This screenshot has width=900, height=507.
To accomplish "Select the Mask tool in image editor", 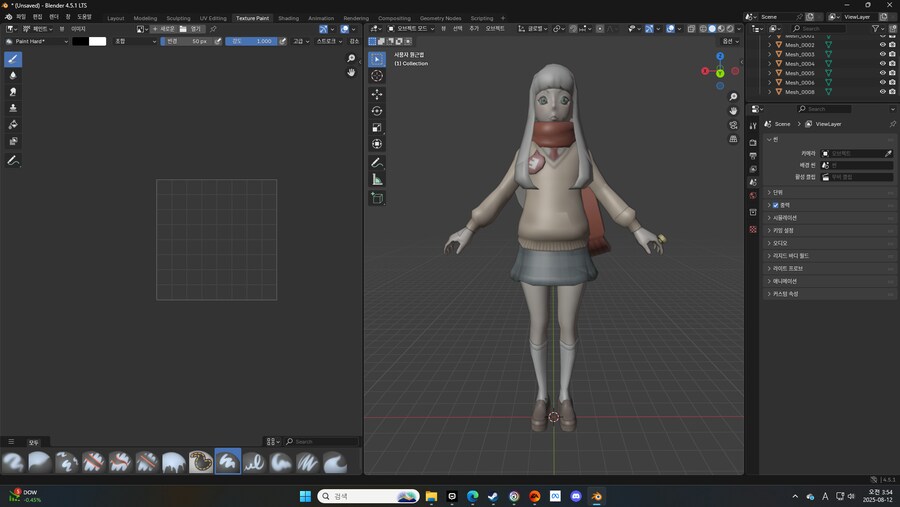I will tap(13, 141).
